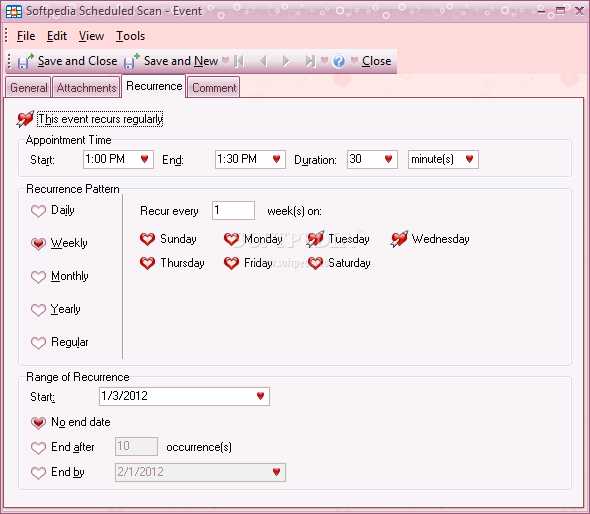The width and height of the screenshot is (590, 514).
Task: Open the toolbar options arrow before Close
Action: (x=354, y=61)
